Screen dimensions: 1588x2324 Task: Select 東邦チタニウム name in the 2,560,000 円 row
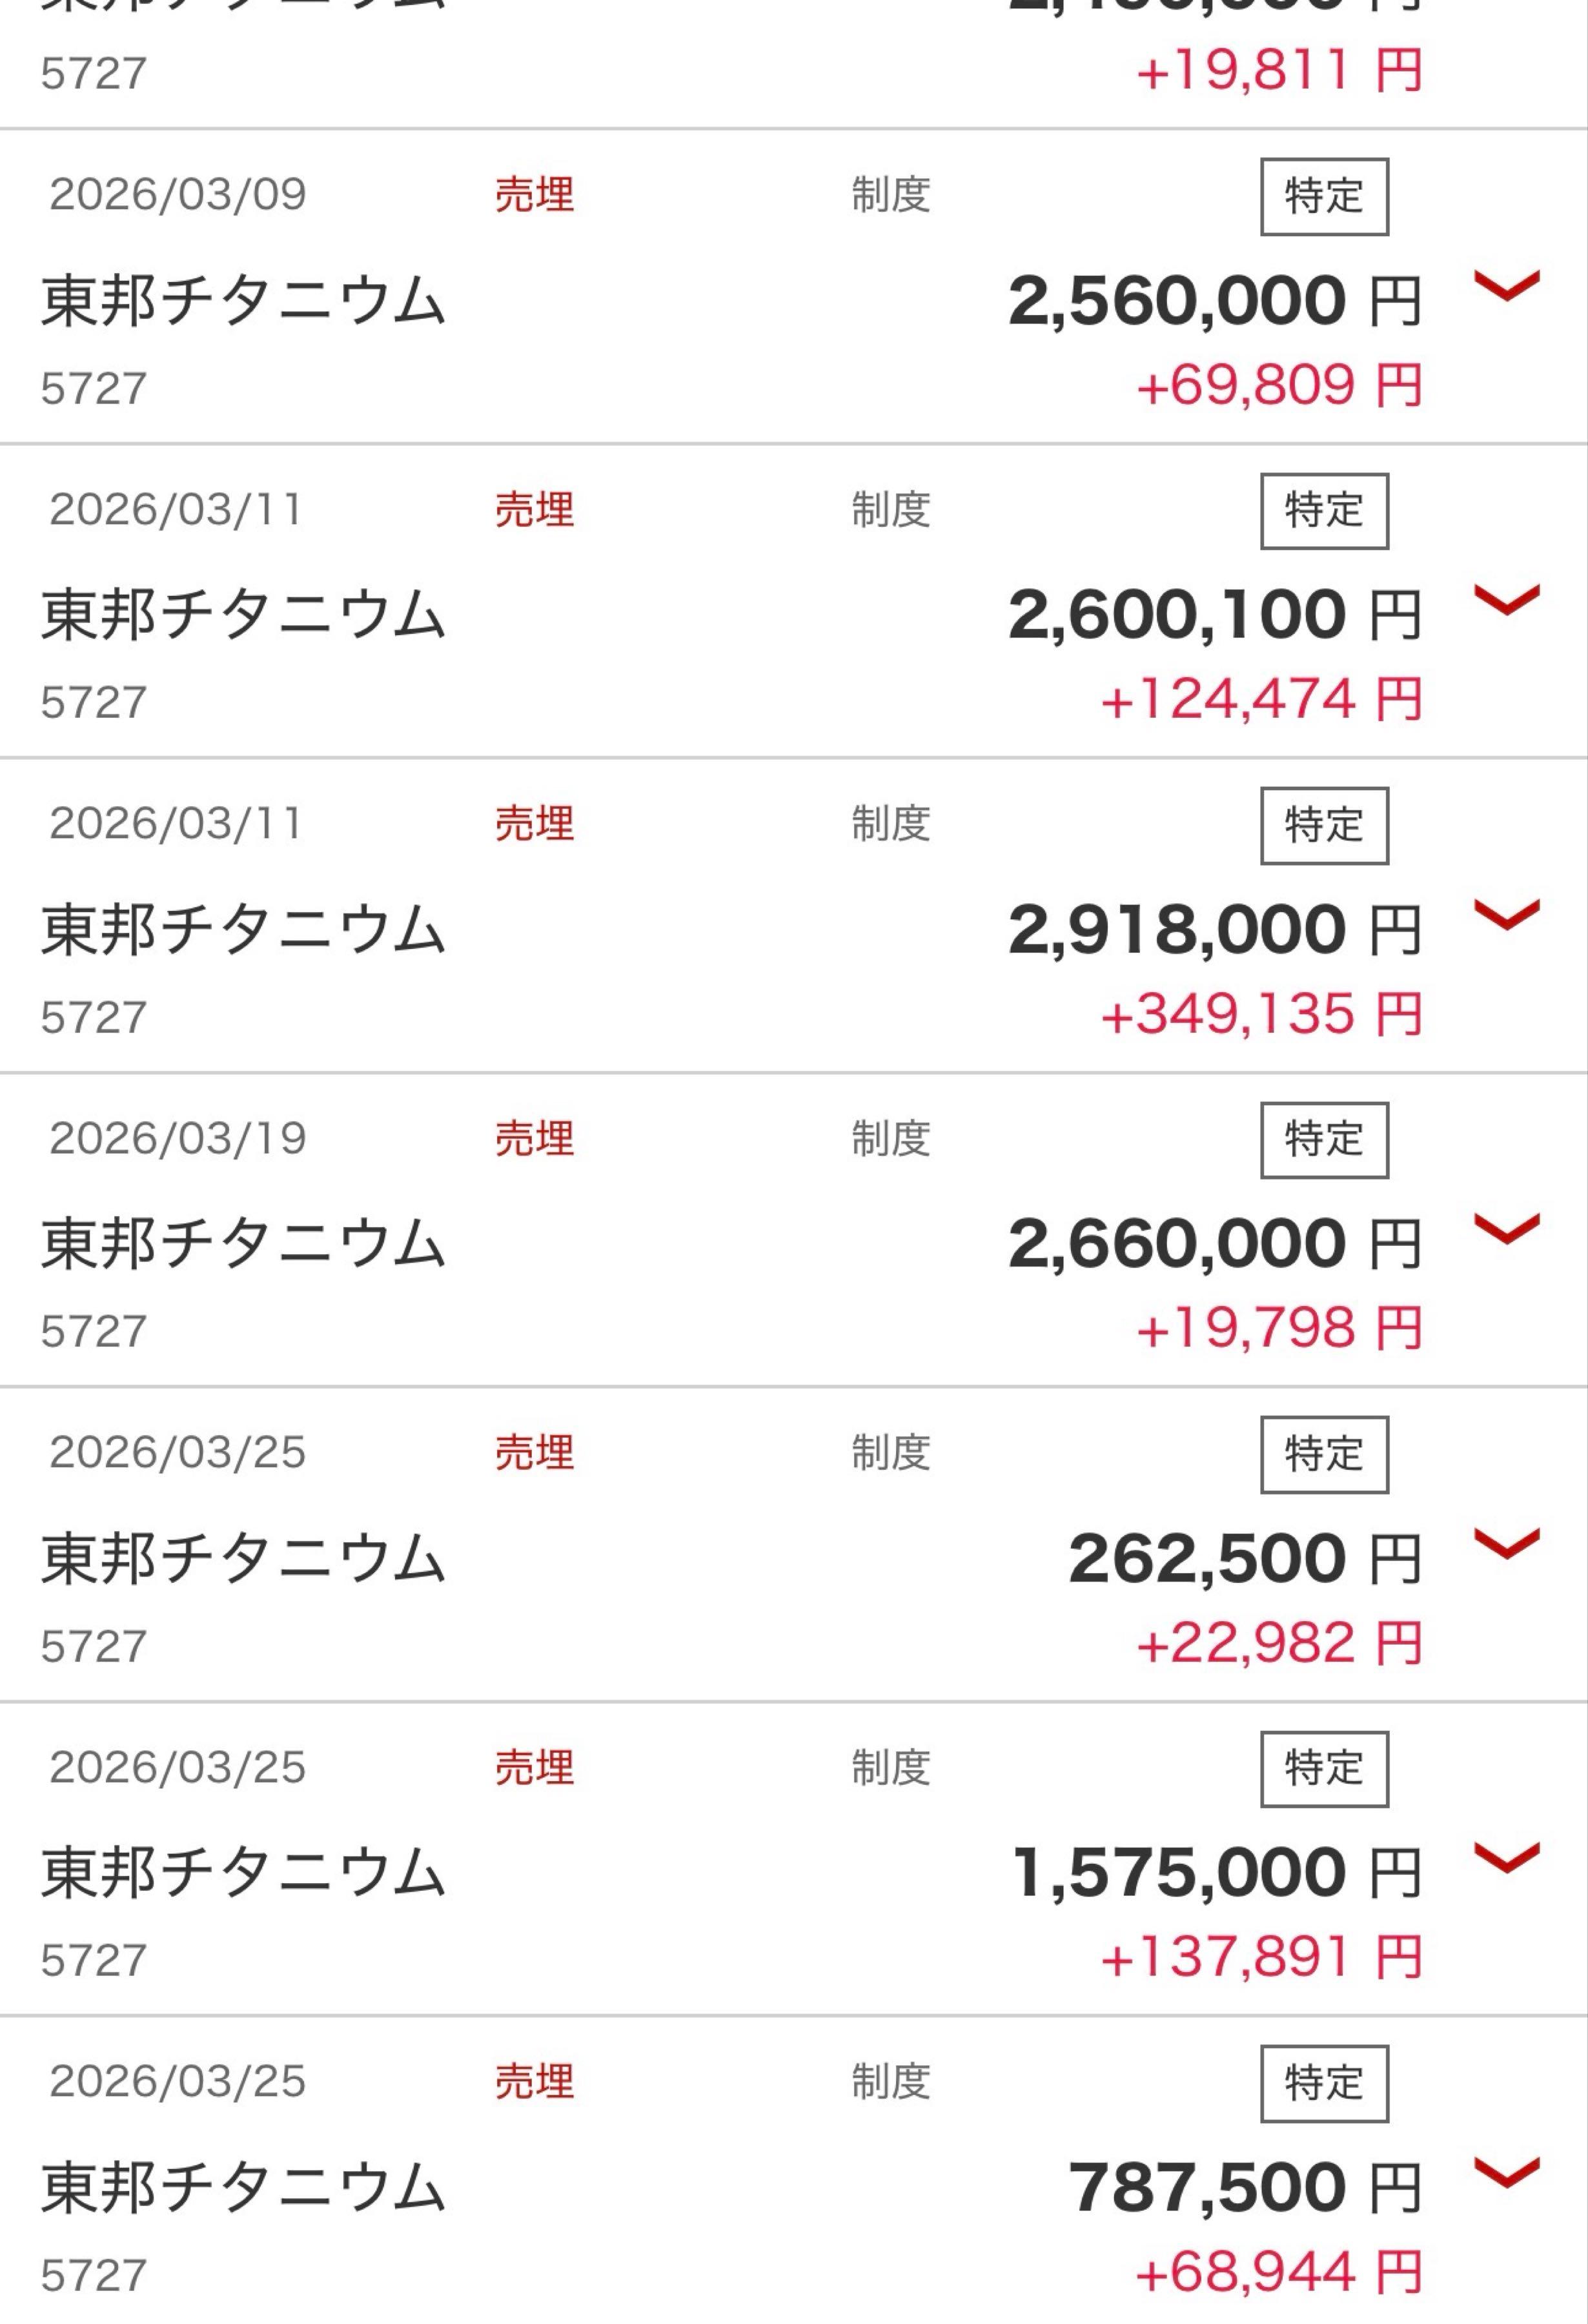point(243,301)
